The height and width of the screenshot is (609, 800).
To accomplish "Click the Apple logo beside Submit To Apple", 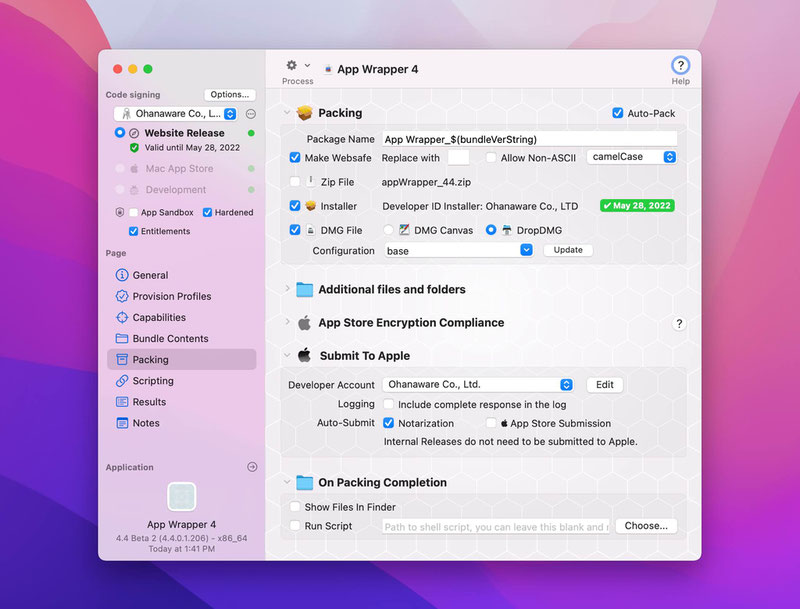I will coord(305,355).
